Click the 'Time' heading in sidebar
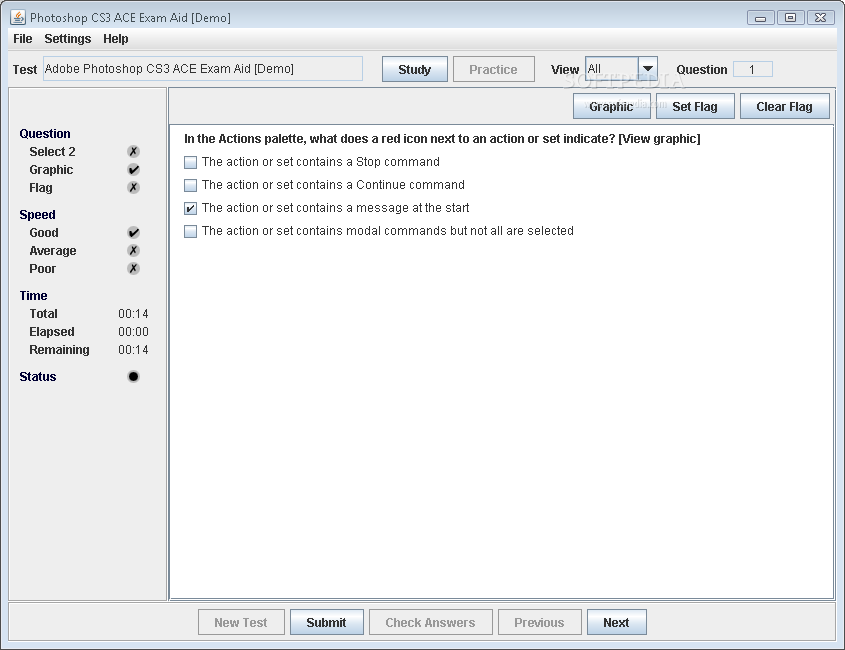Screen dimensions: 845x650 coord(33,295)
